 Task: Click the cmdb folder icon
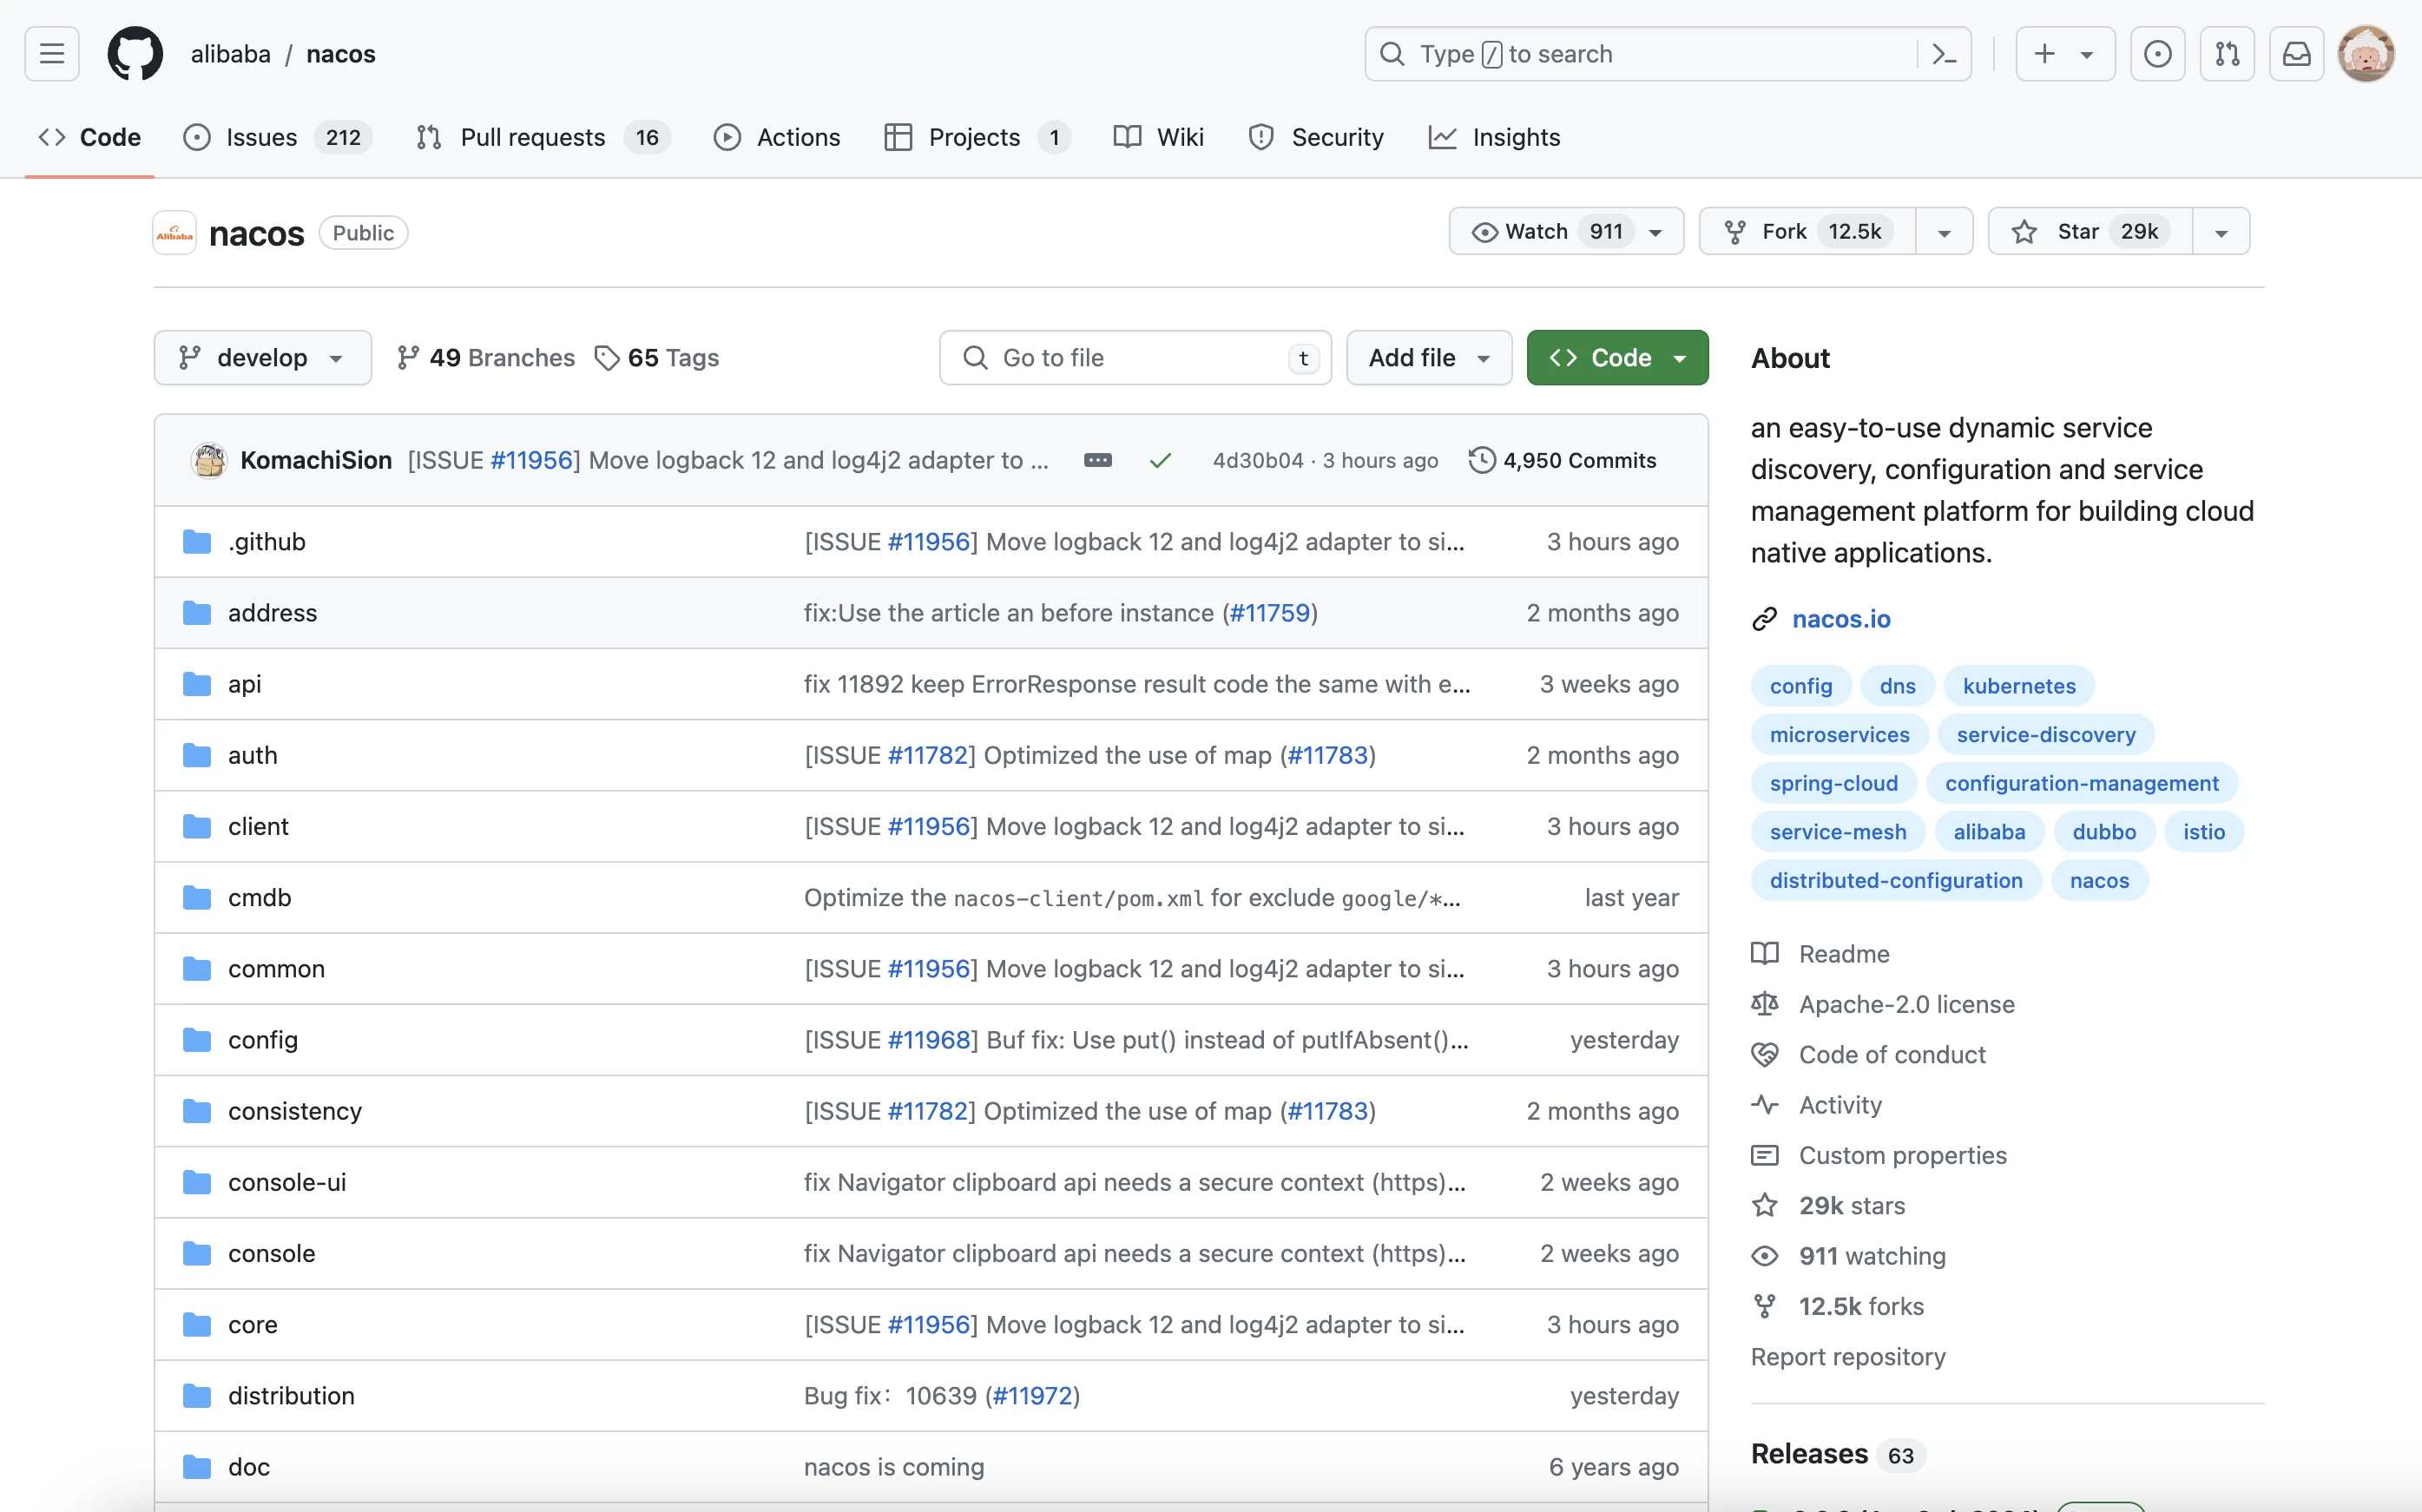(x=197, y=898)
